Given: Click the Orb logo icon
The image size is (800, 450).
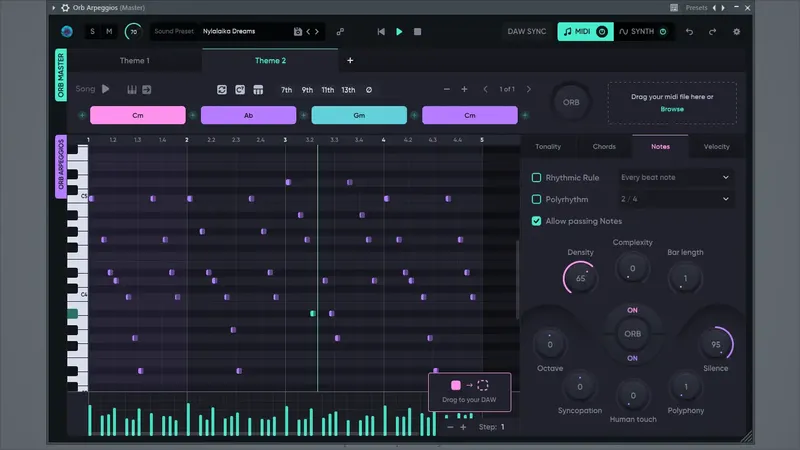Looking at the screenshot, I should (x=67, y=32).
